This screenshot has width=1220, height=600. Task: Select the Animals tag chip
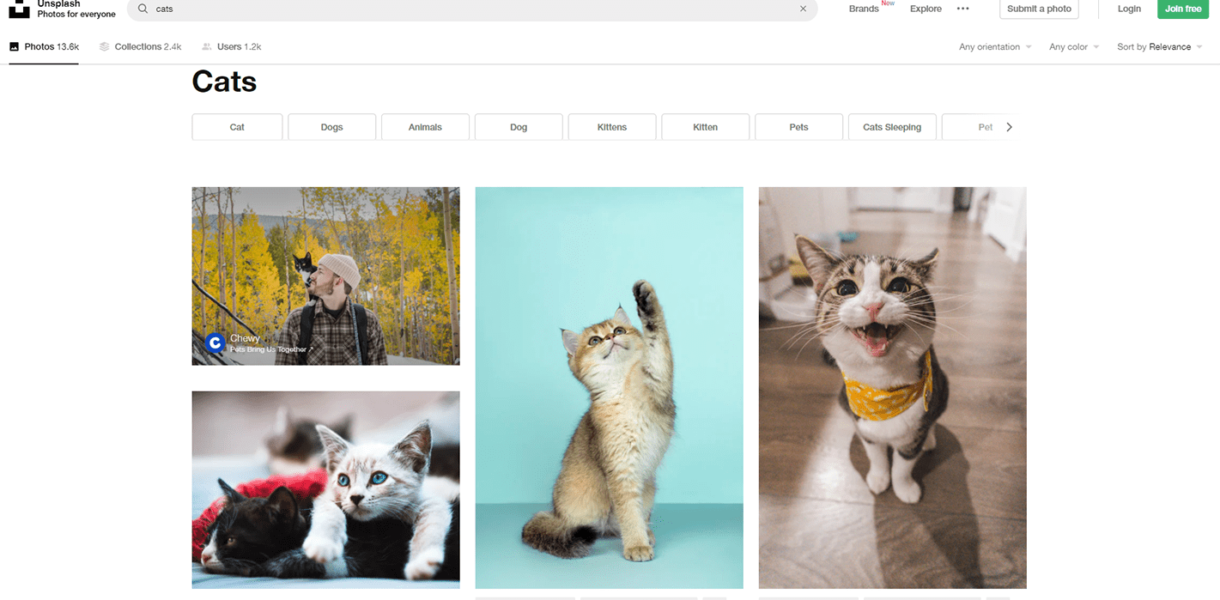[x=425, y=127]
